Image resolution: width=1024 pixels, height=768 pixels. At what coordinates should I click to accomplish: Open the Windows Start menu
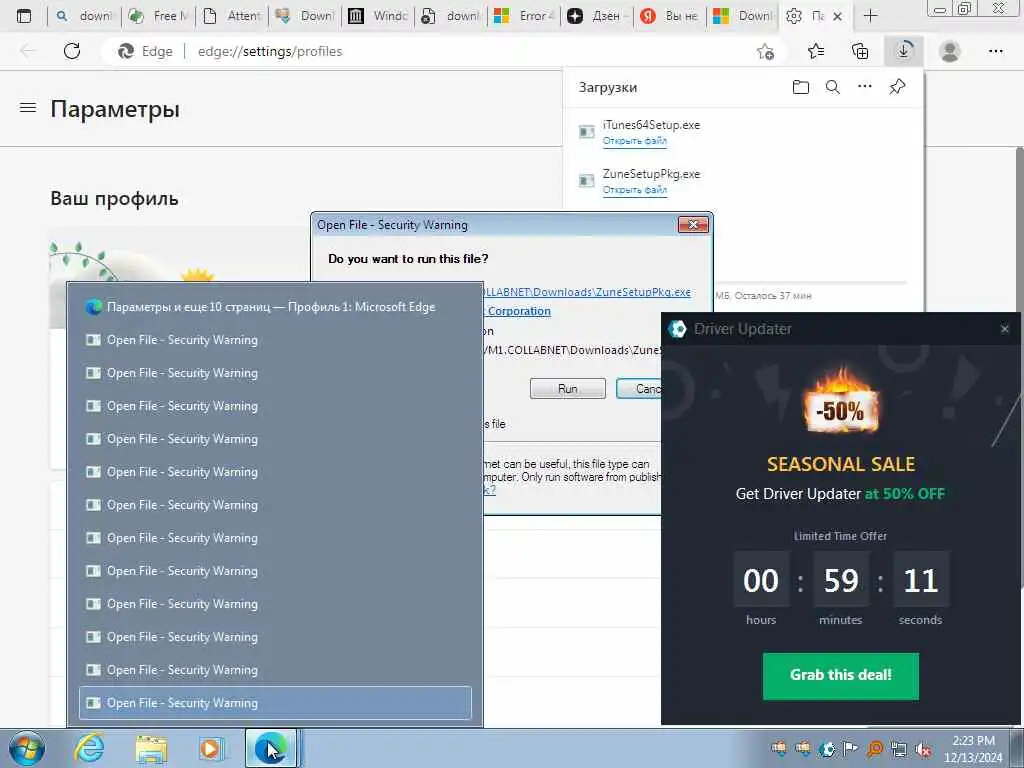pos(27,748)
